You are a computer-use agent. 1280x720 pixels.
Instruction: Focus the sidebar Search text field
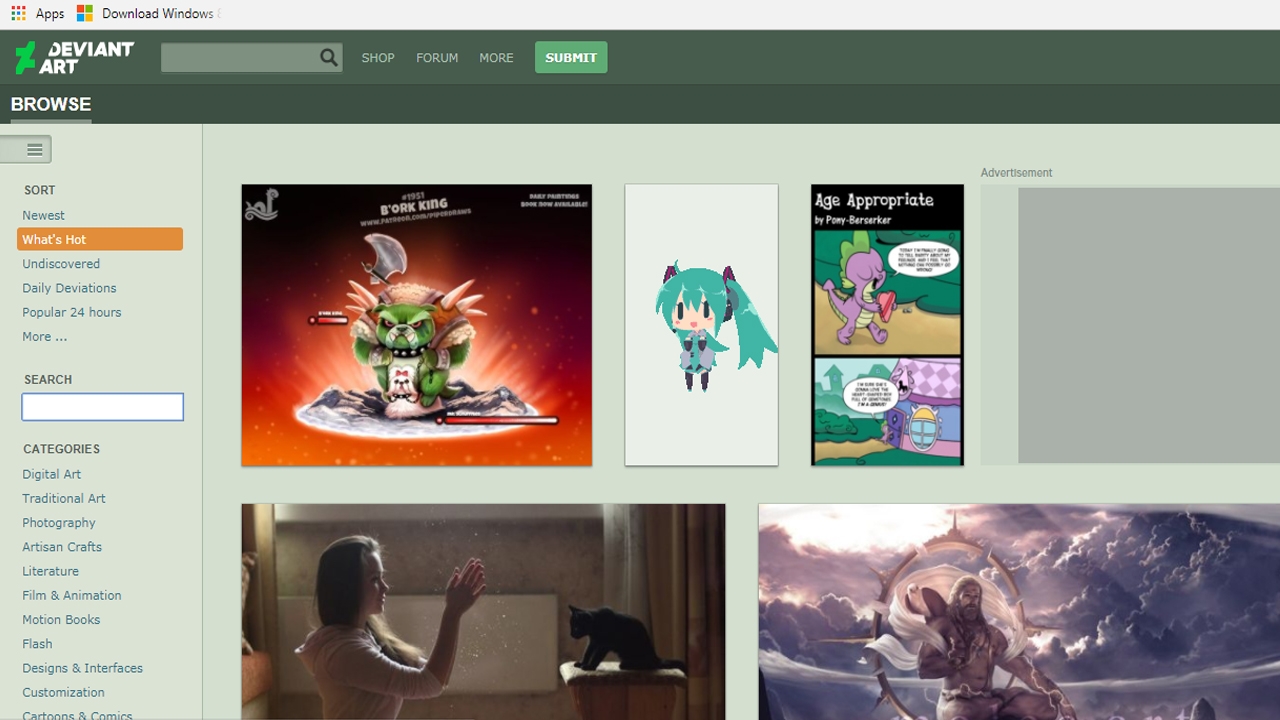[x=103, y=407]
